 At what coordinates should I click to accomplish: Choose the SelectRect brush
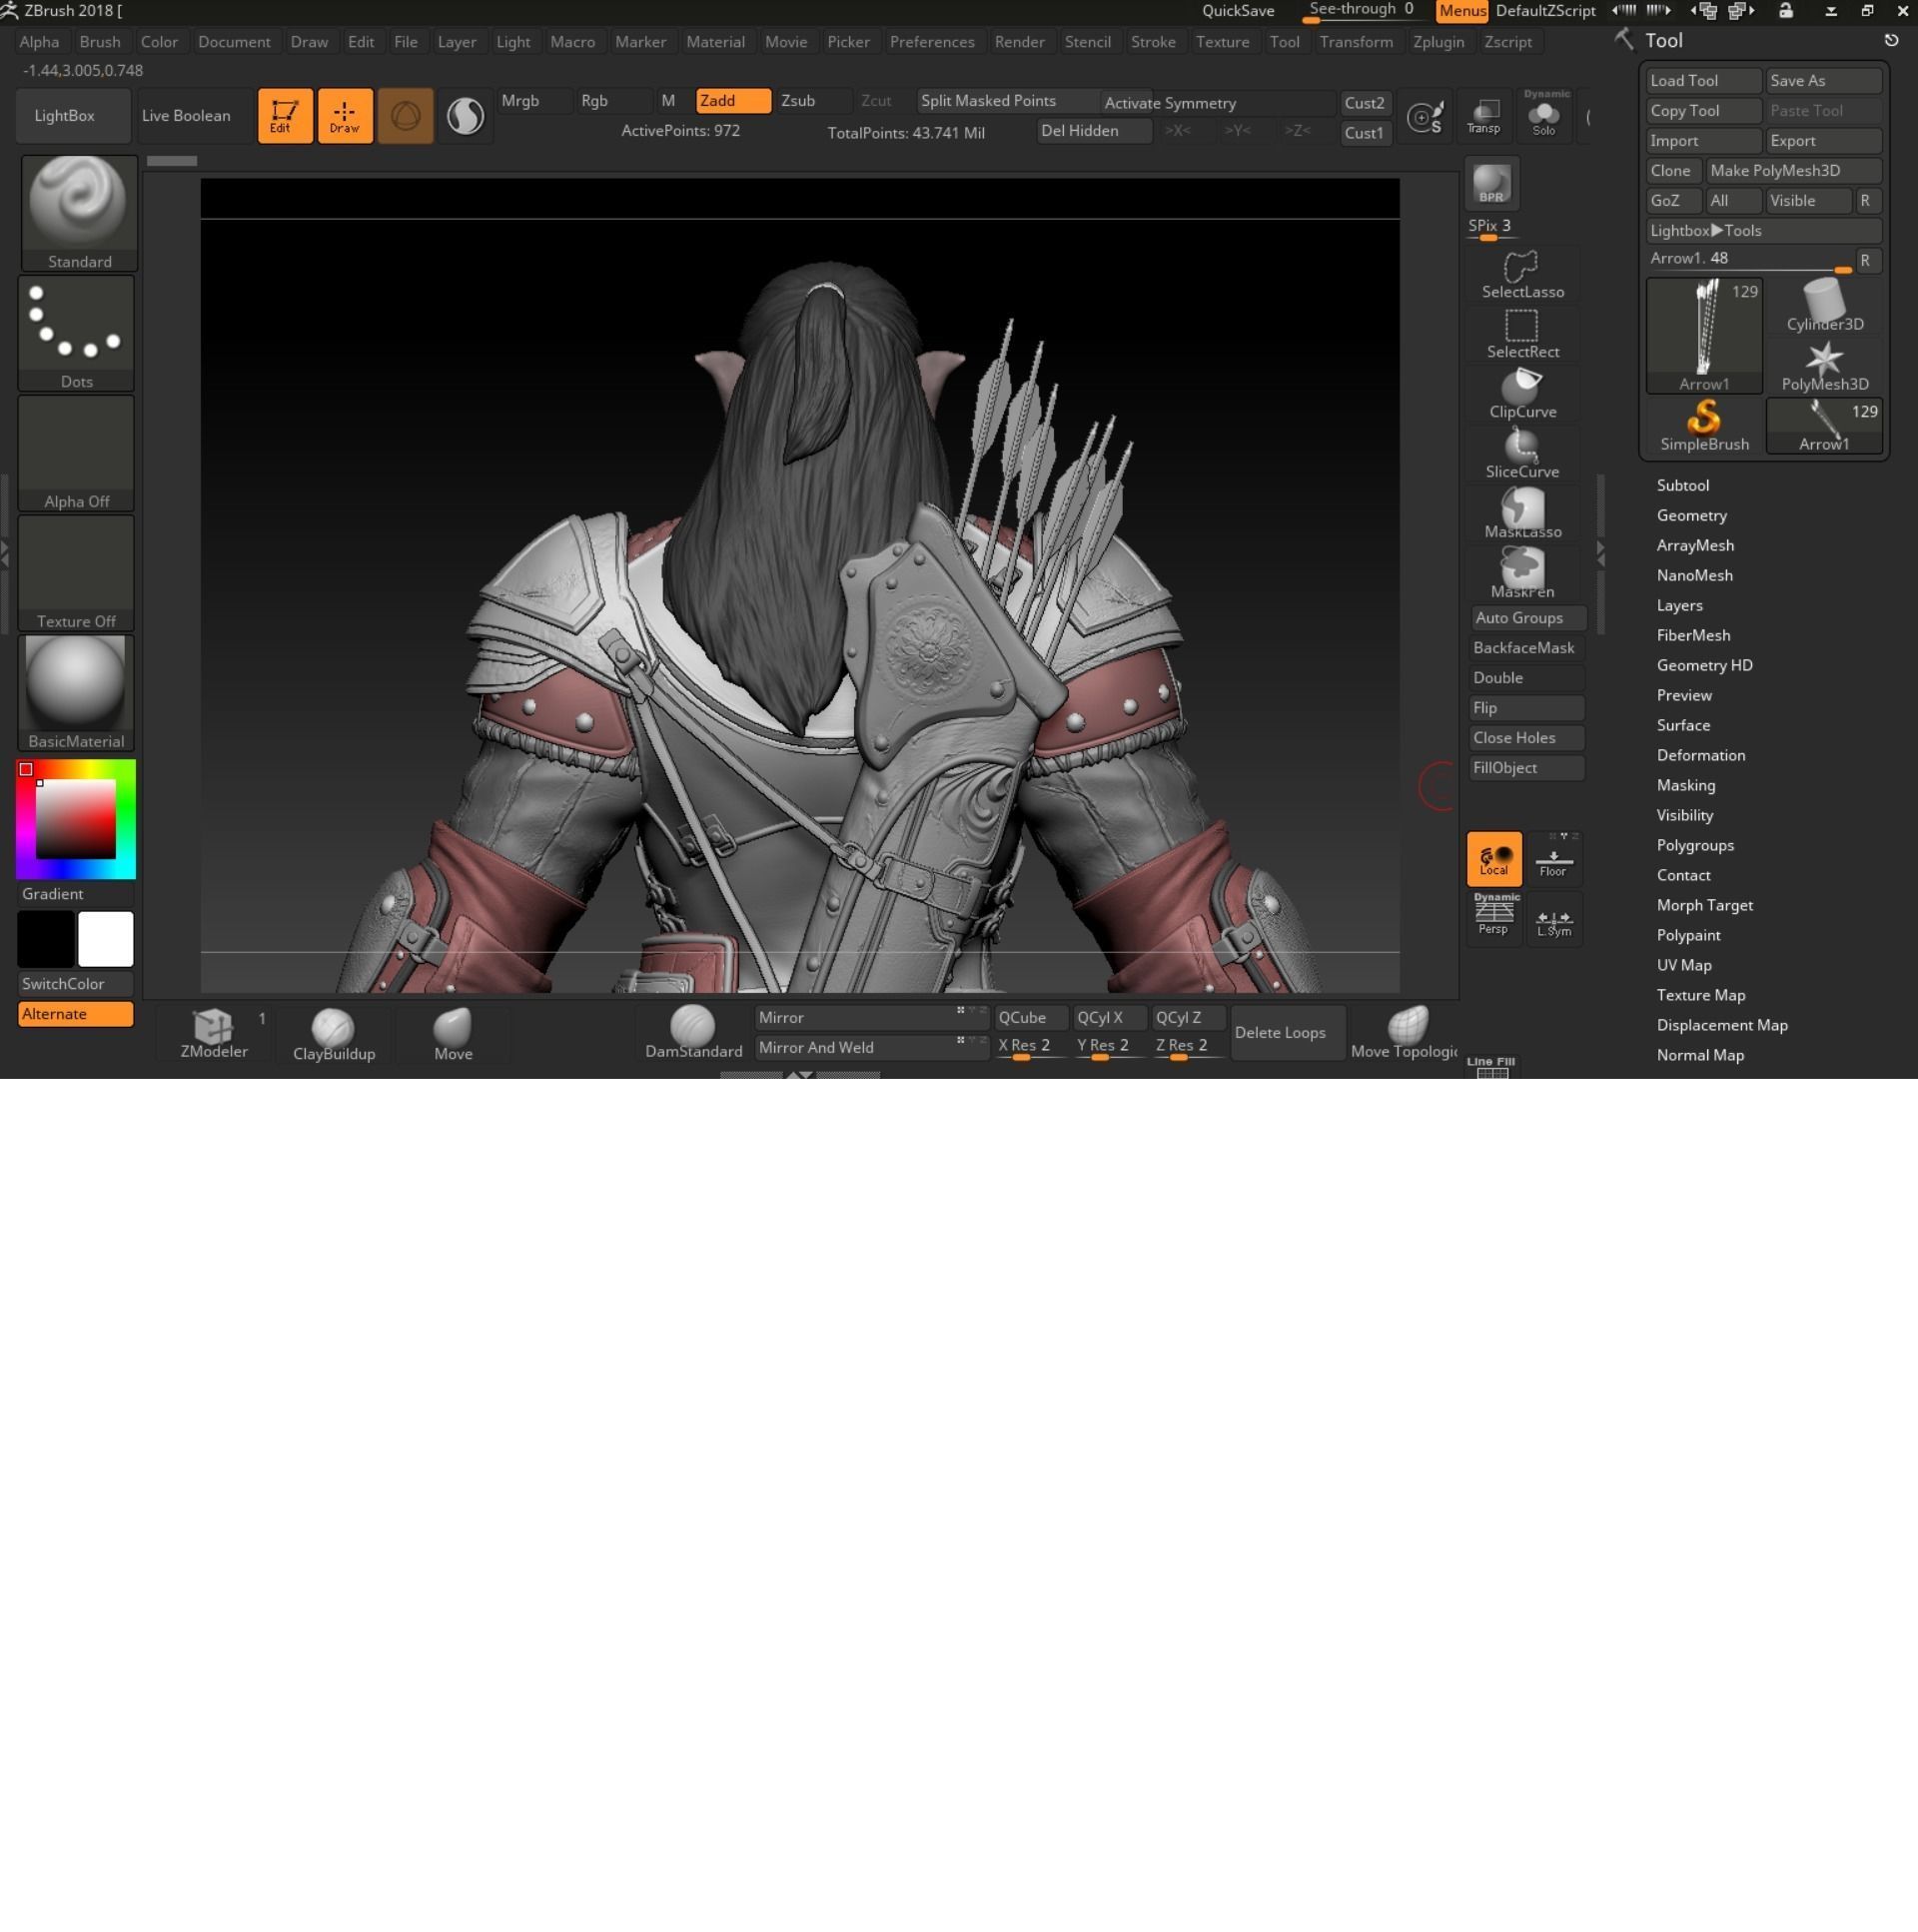point(1522,335)
